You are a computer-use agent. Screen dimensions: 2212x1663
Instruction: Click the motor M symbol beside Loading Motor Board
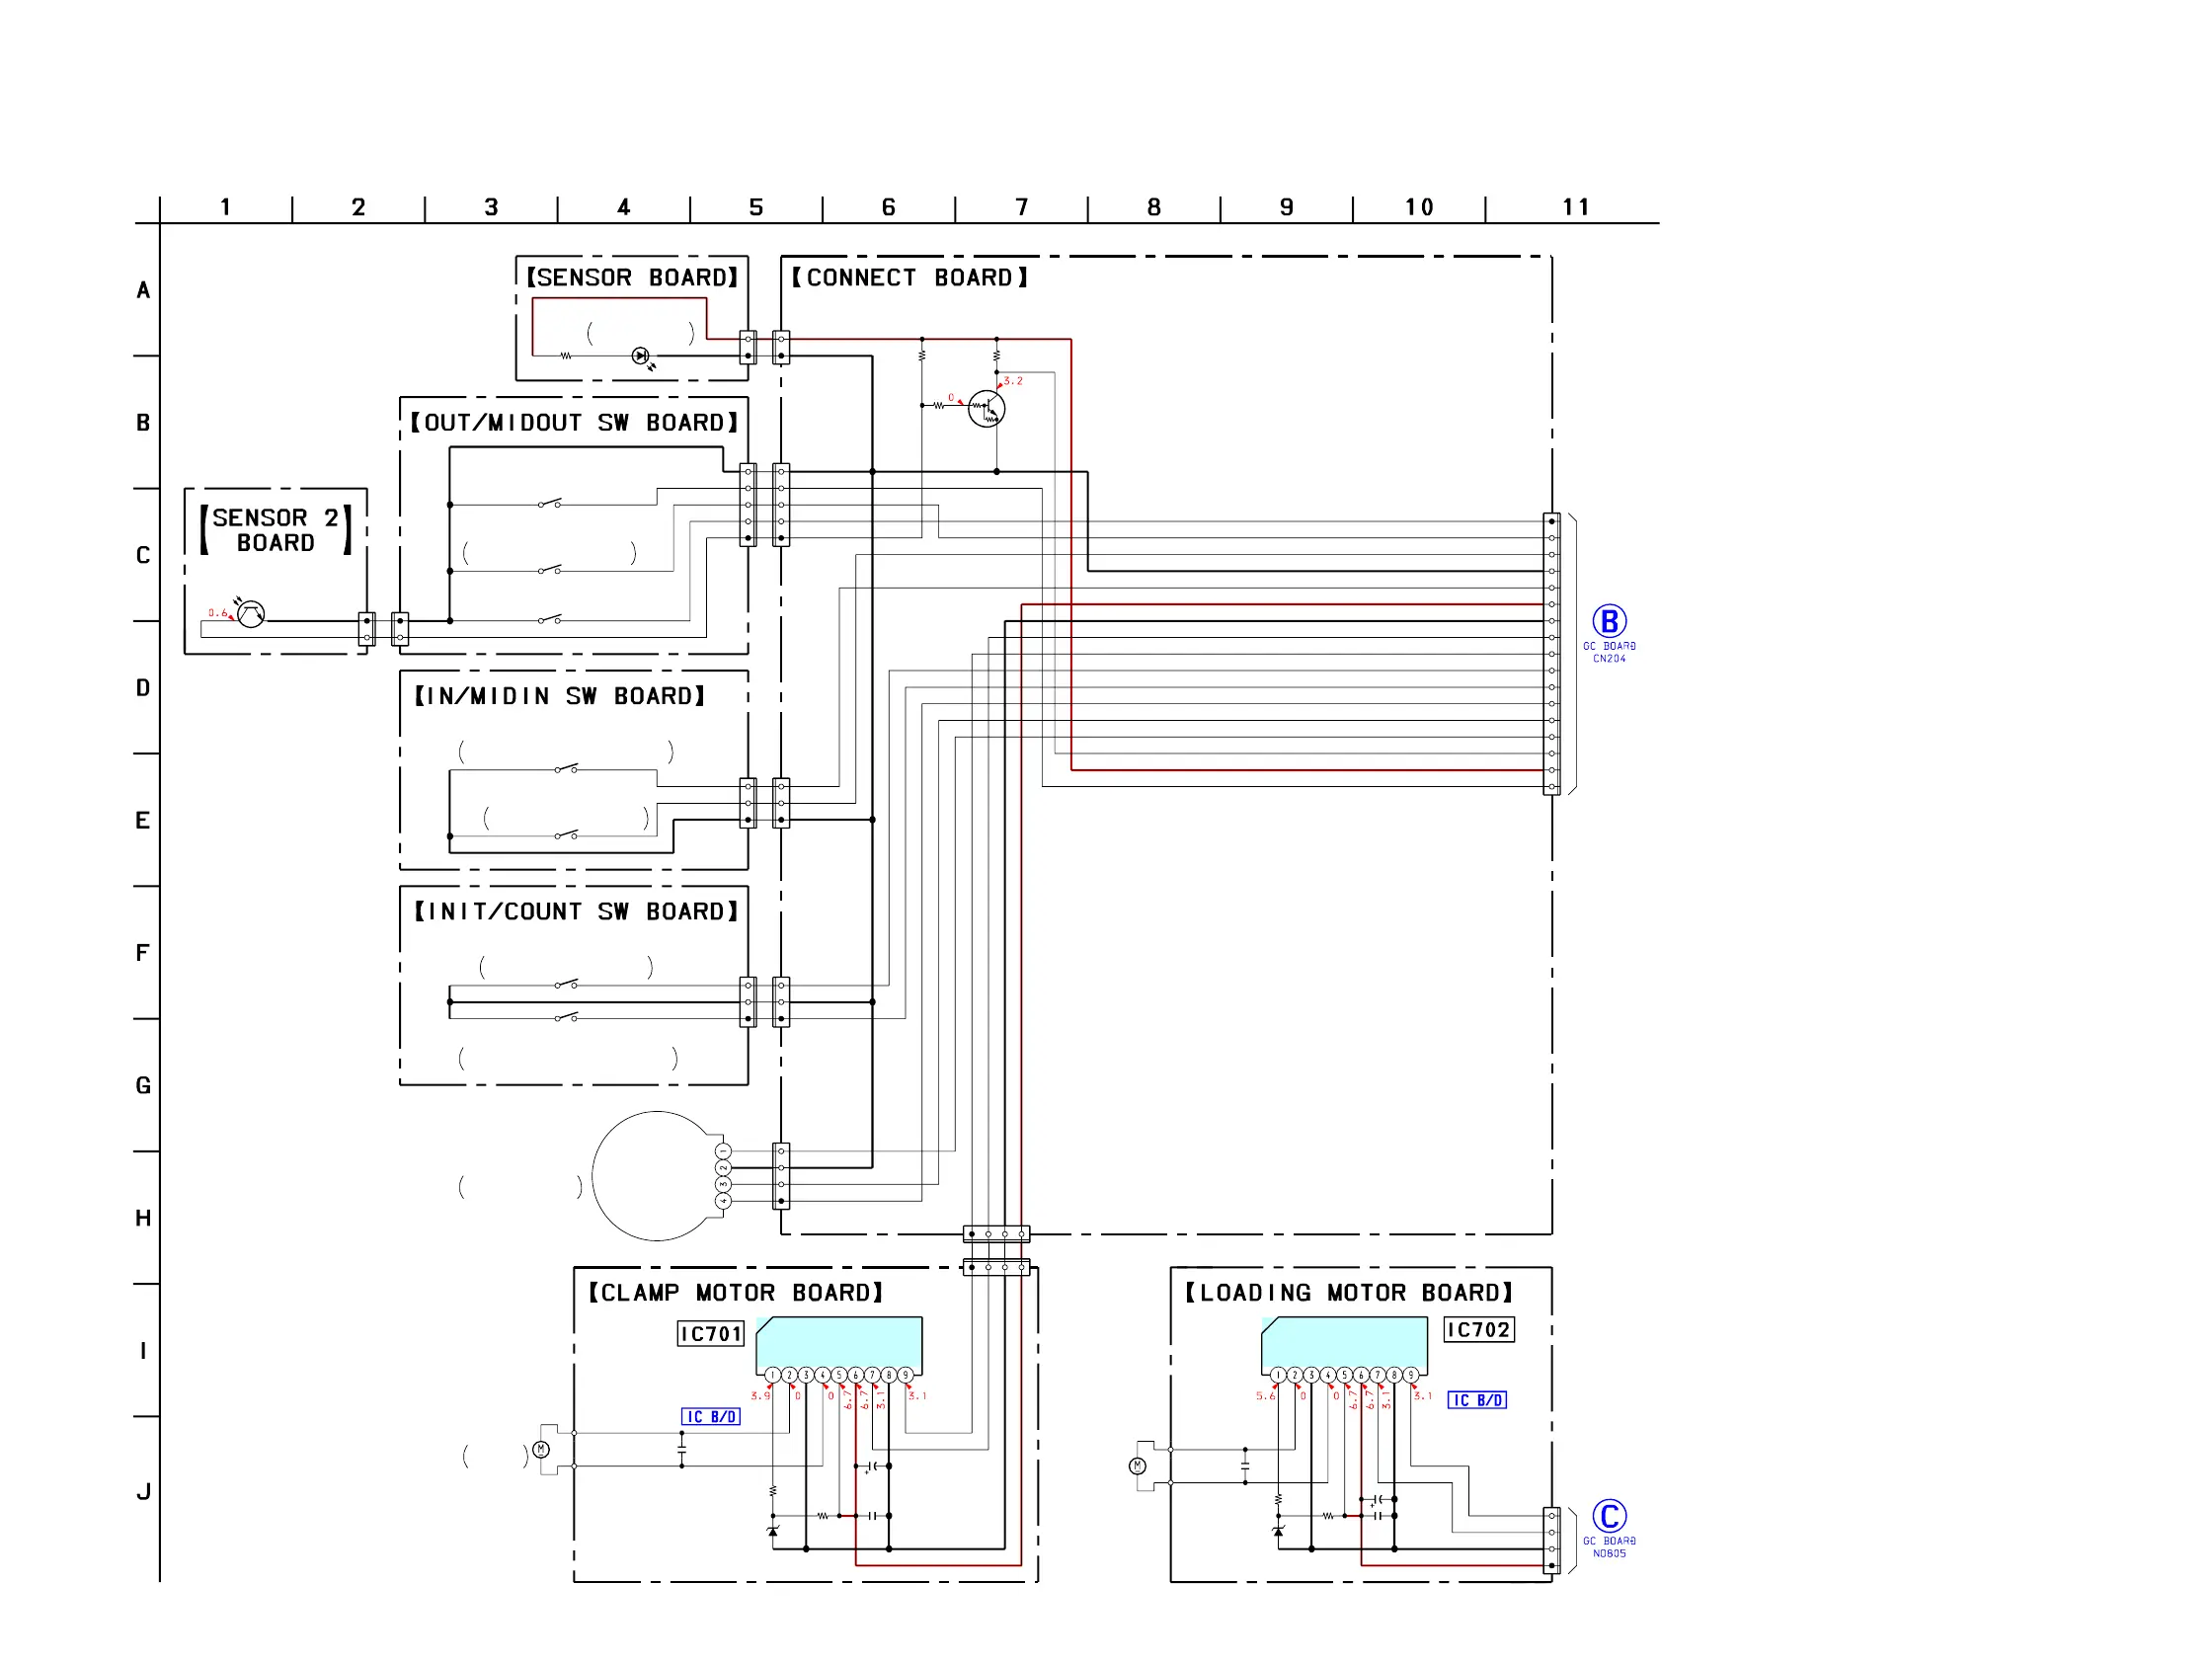point(1137,1467)
